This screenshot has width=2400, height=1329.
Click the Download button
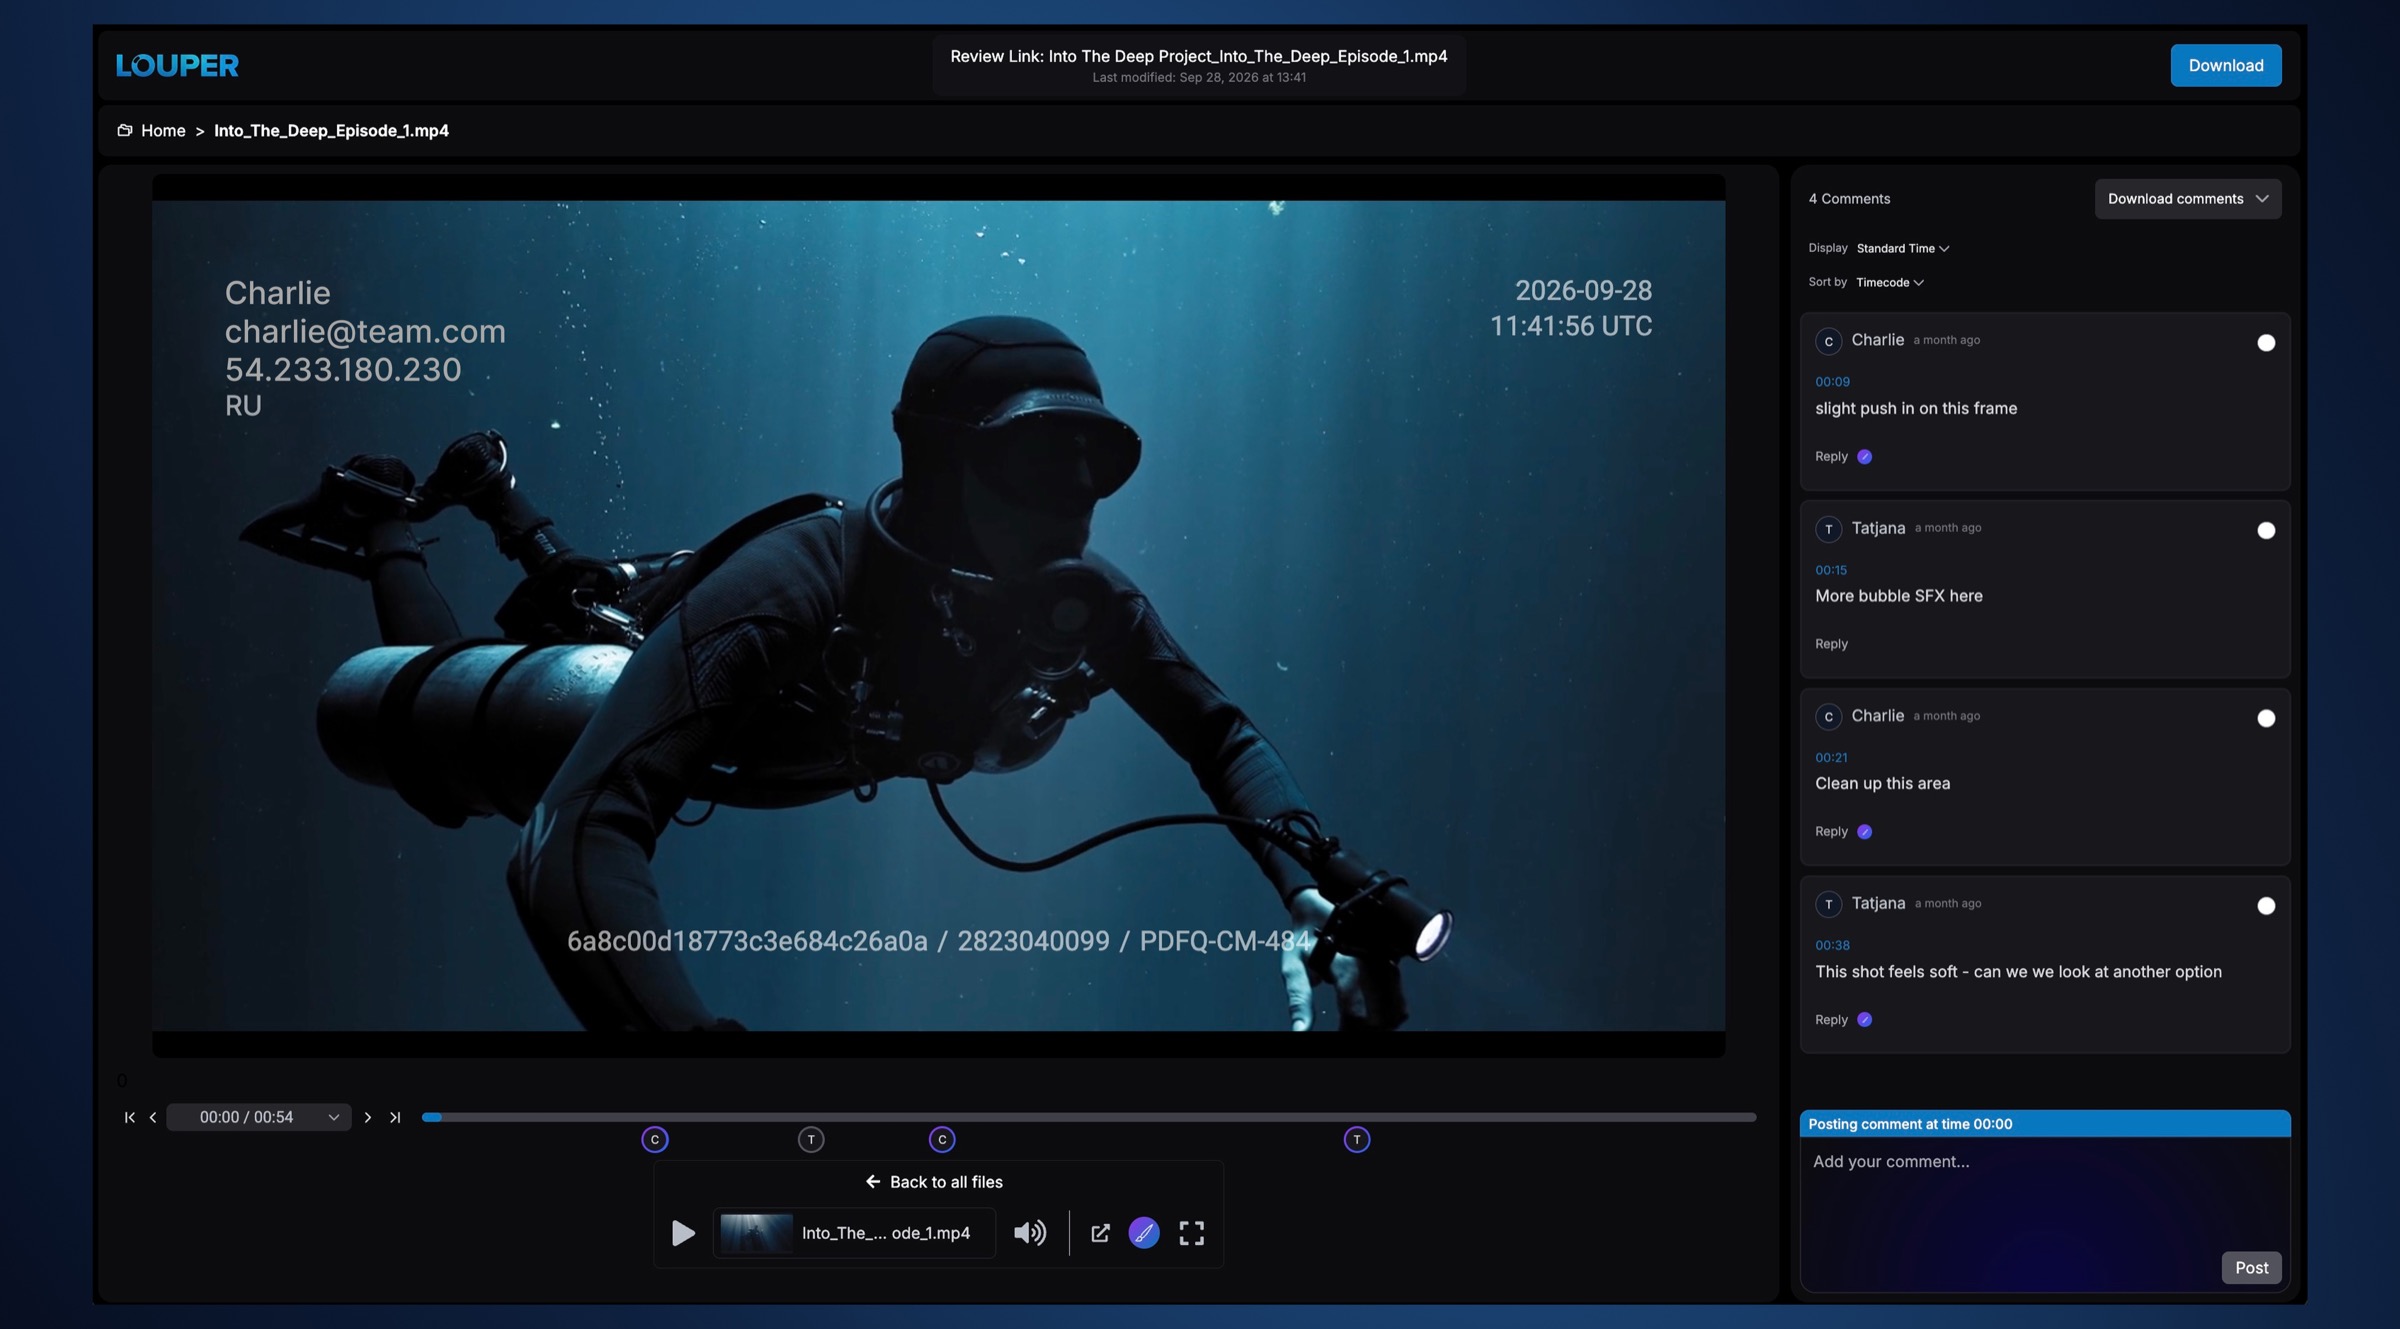(2226, 65)
